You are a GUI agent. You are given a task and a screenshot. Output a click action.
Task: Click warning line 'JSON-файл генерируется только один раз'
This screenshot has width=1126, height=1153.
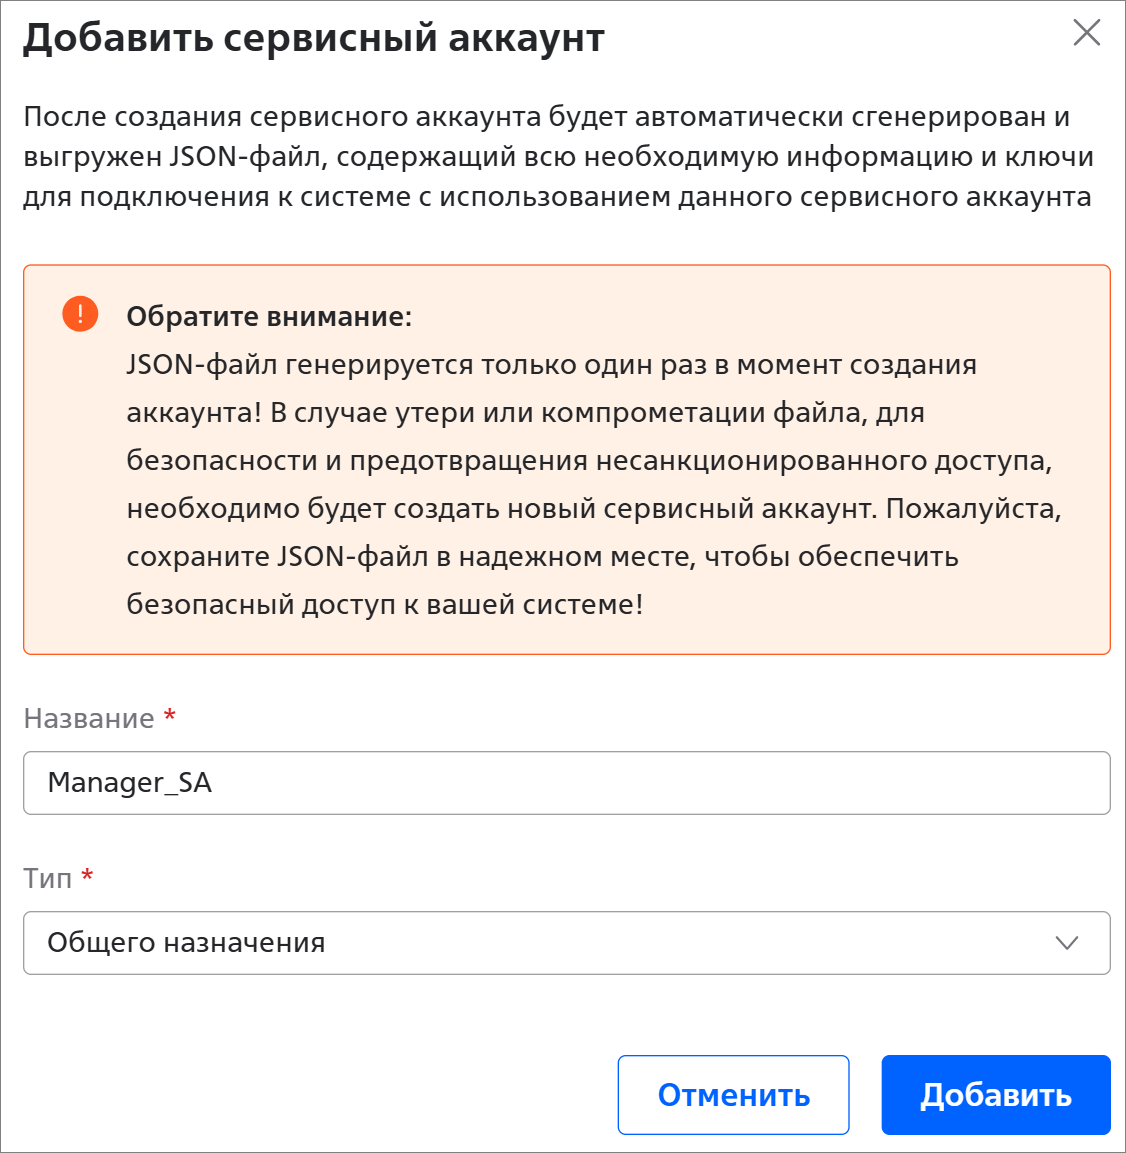(x=551, y=365)
